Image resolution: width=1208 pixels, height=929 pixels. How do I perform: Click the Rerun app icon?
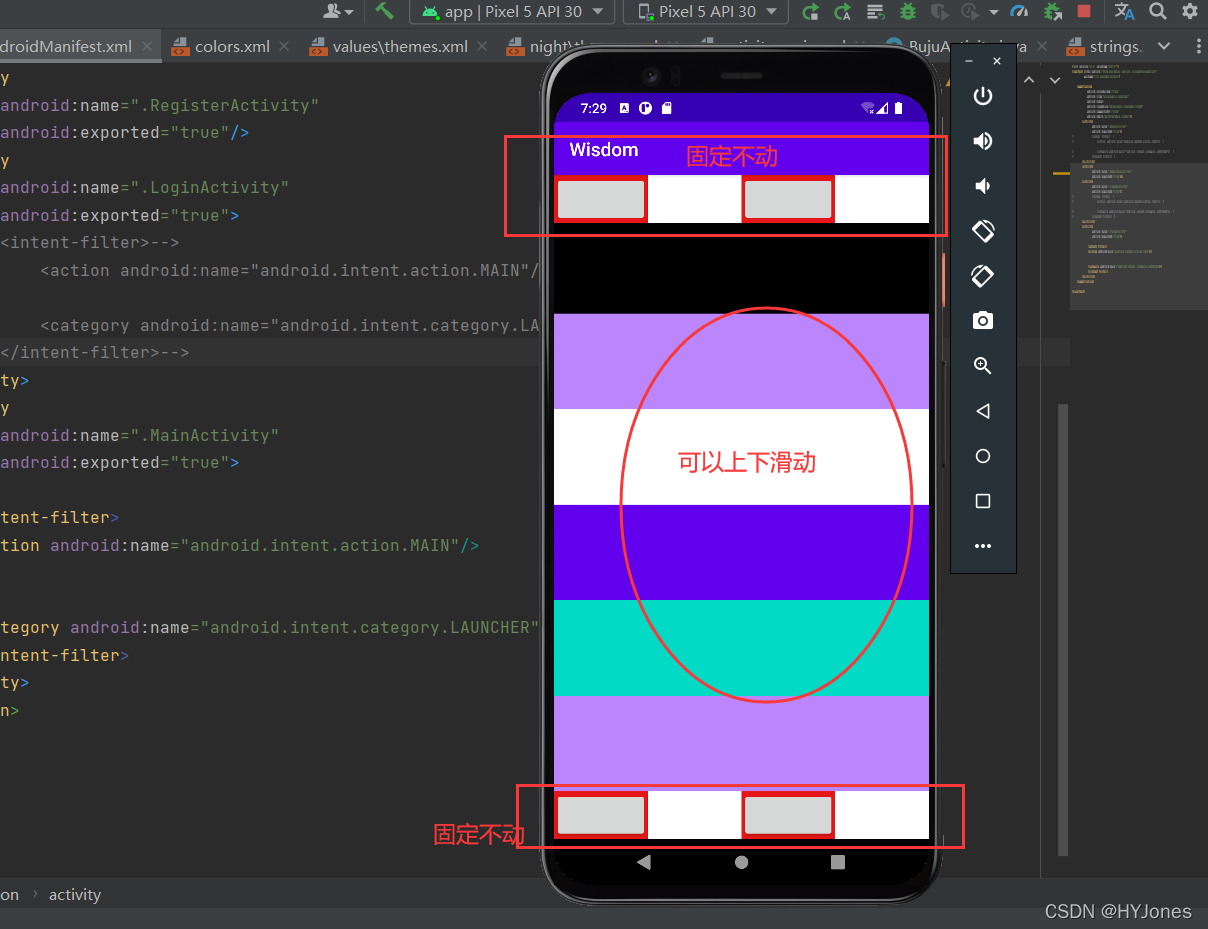click(811, 12)
